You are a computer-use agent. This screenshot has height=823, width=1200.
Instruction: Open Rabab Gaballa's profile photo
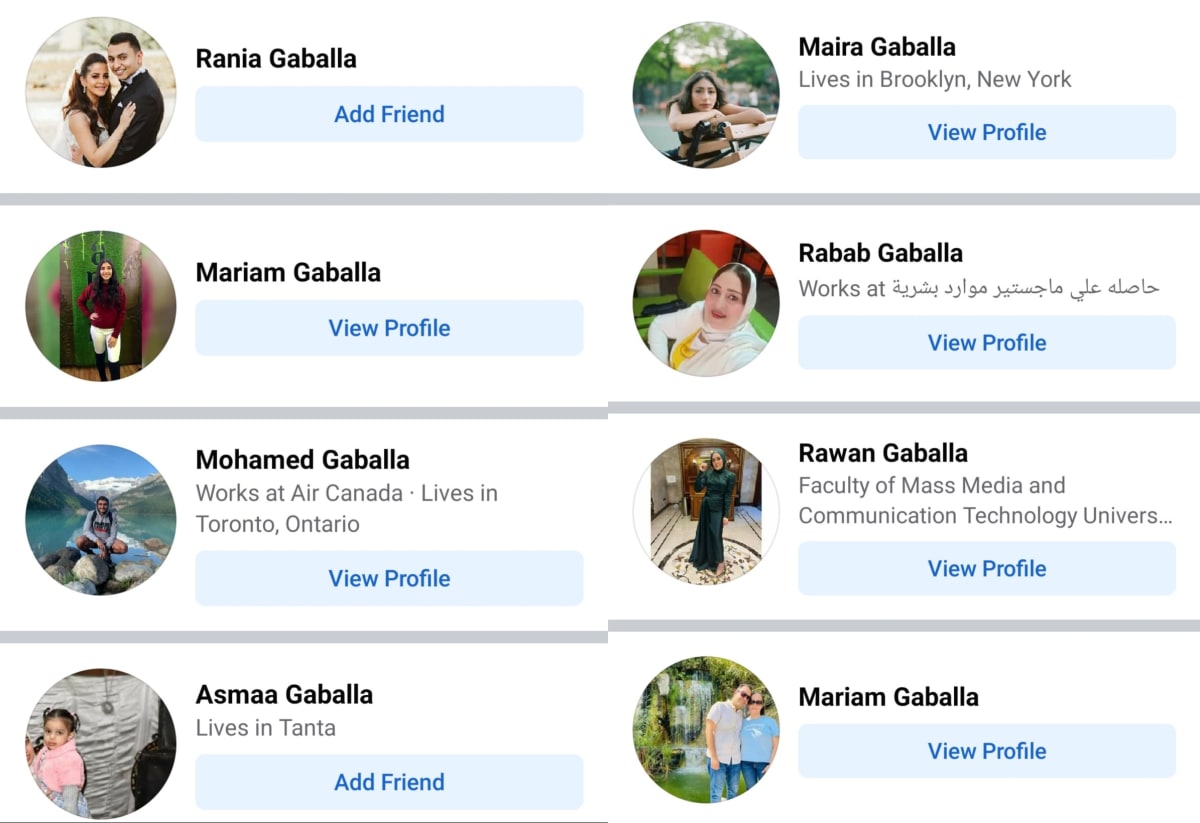click(x=706, y=303)
